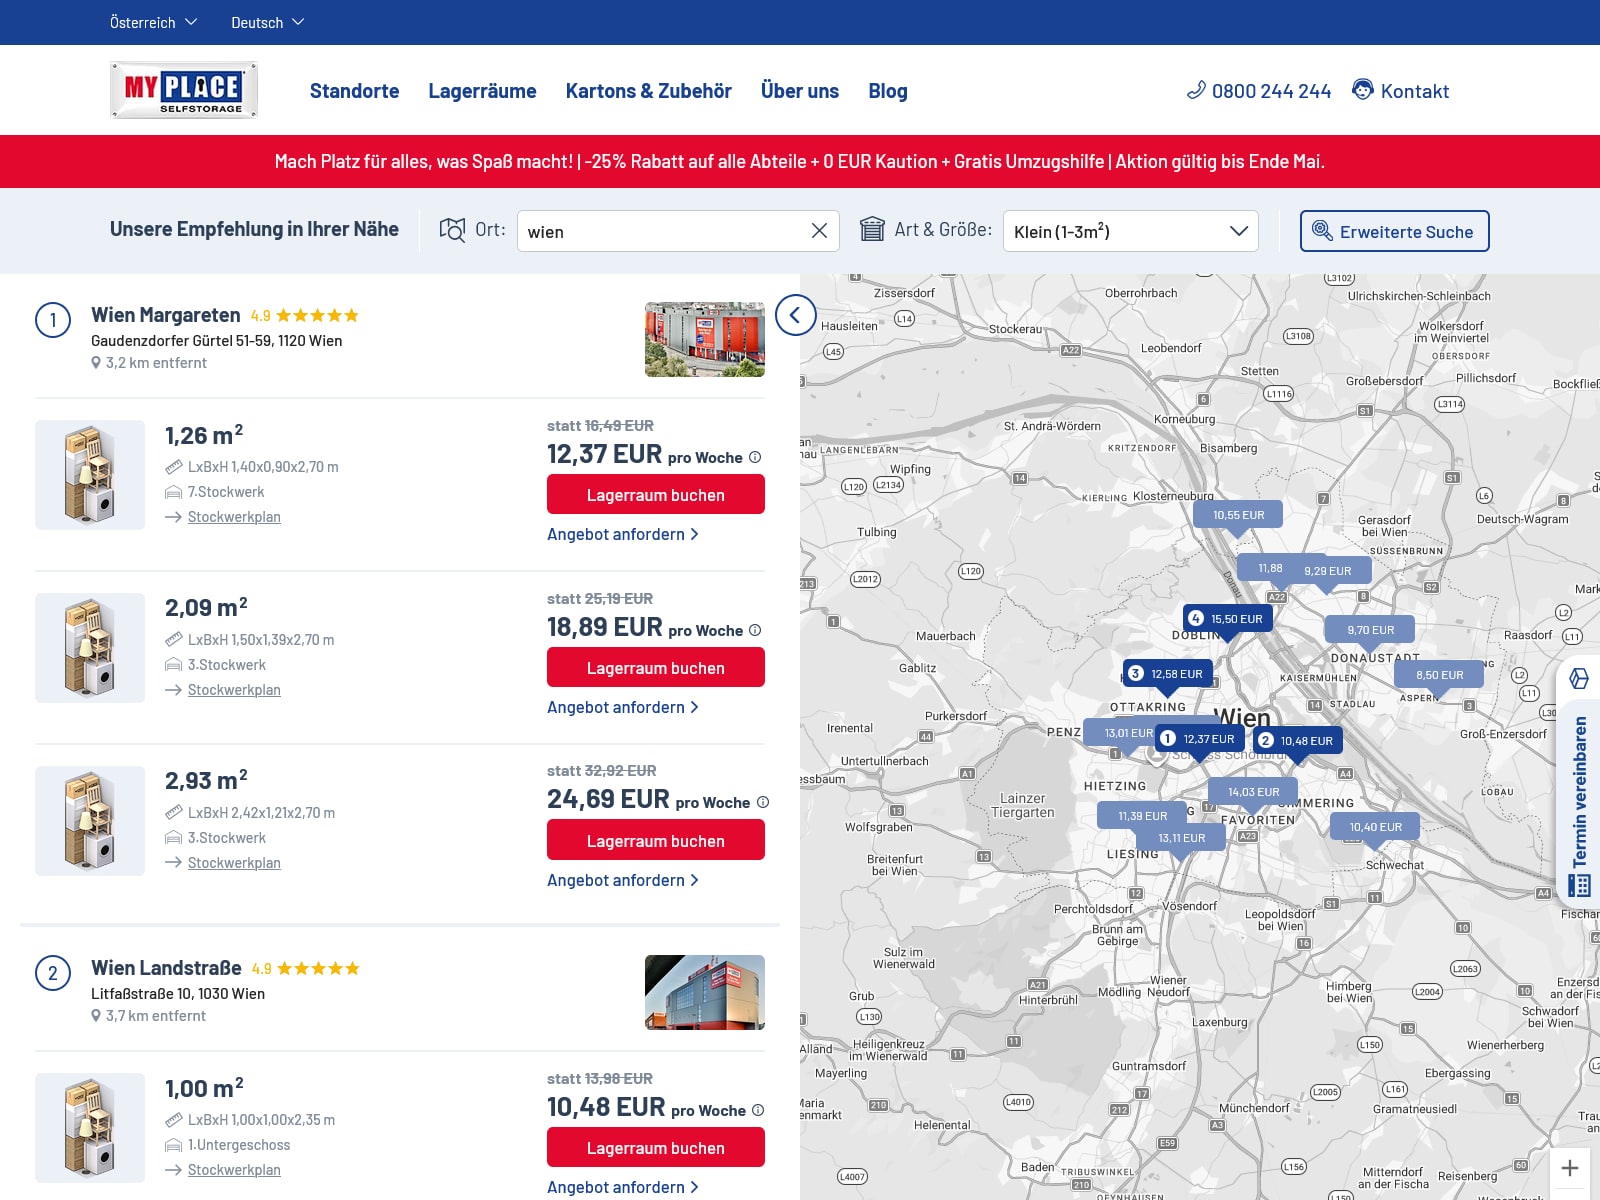Image resolution: width=1600 pixels, height=1200 pixels.
Task: Book the 1,00 m² Lagerraum
Action: [x=656, y=1147]
